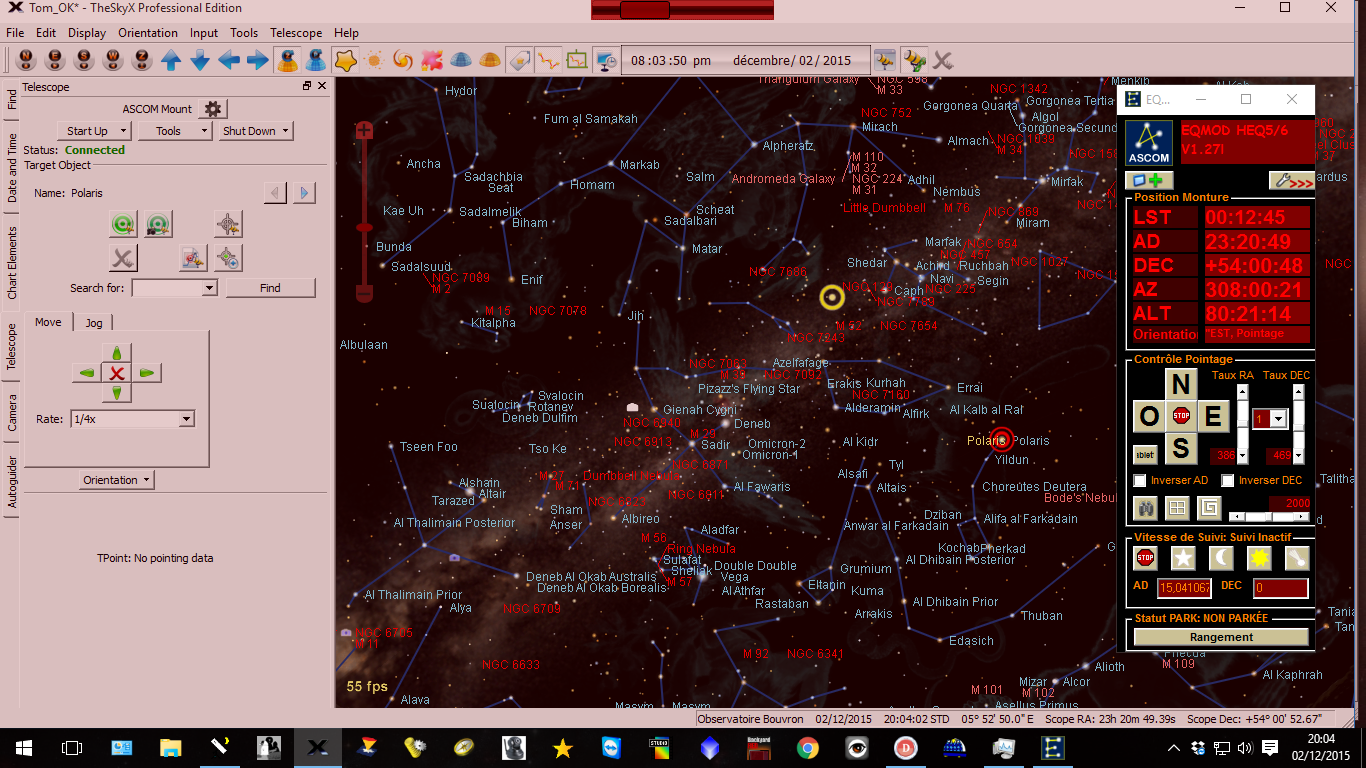Viewport: 1366px width, 768px height.
Task: Click the EQMOD wrench setup icon
Action: click(x=1291, y=181)
